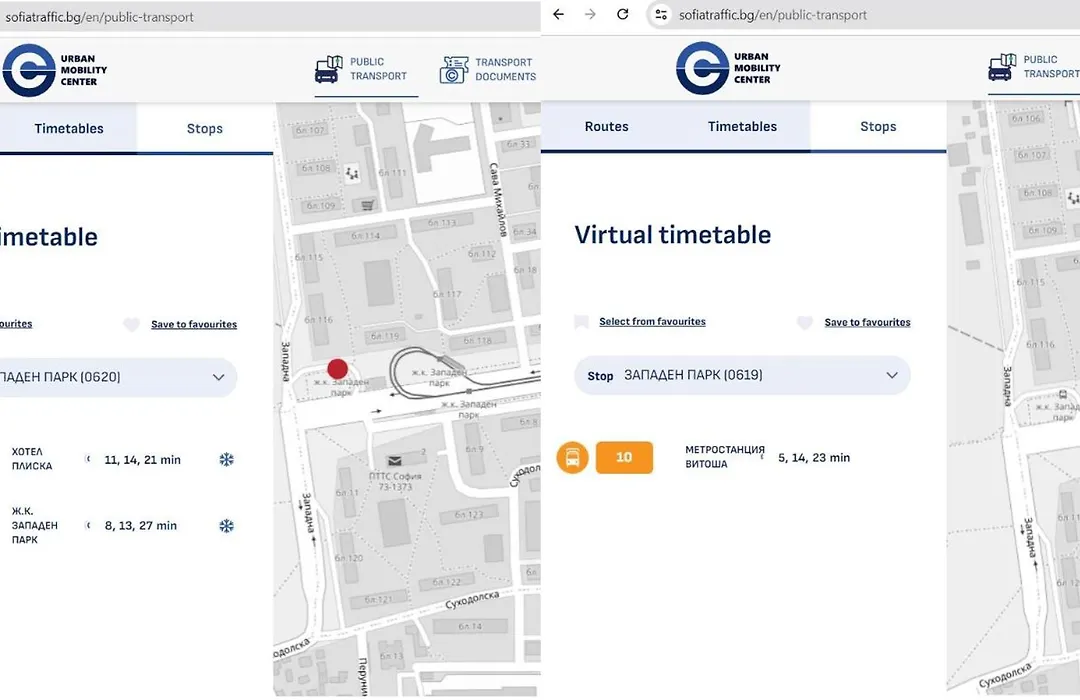Click the playground icon on left map
Image resolution: width=1080 pixels, height=700 pixels.
pyautogui.click(x=352, y=174)
